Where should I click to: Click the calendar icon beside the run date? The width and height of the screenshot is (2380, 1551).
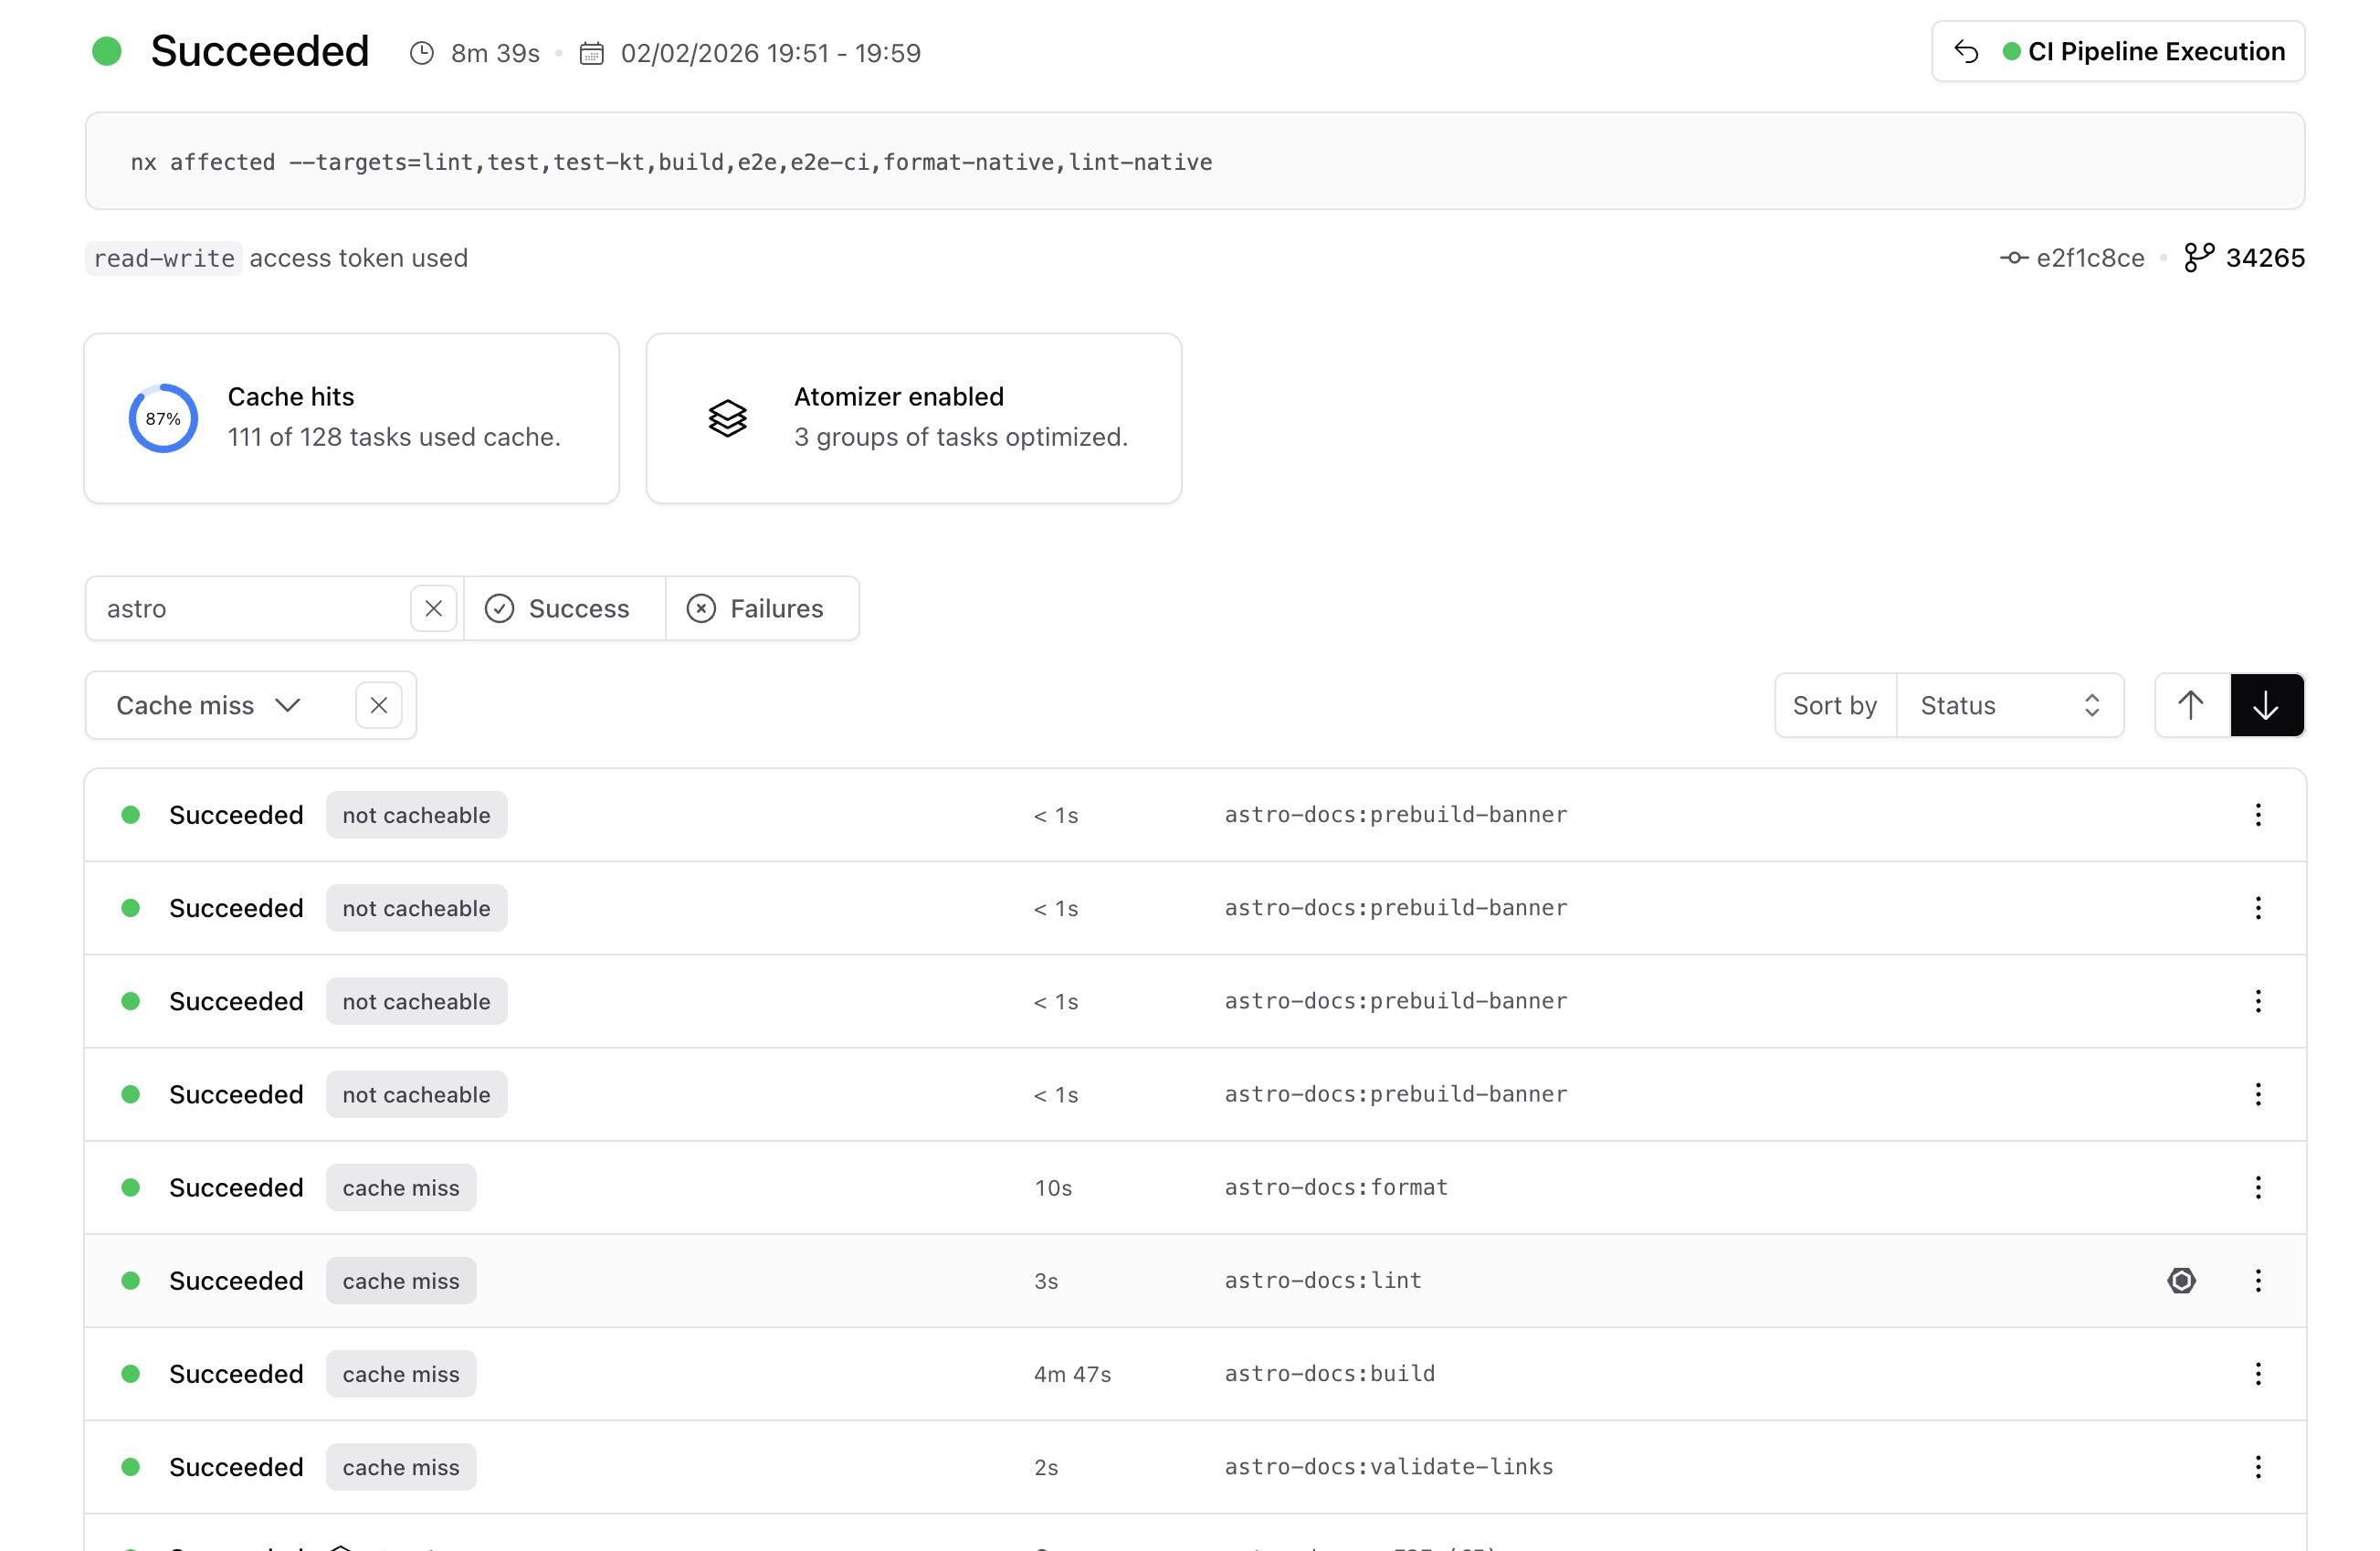[591, 53]
